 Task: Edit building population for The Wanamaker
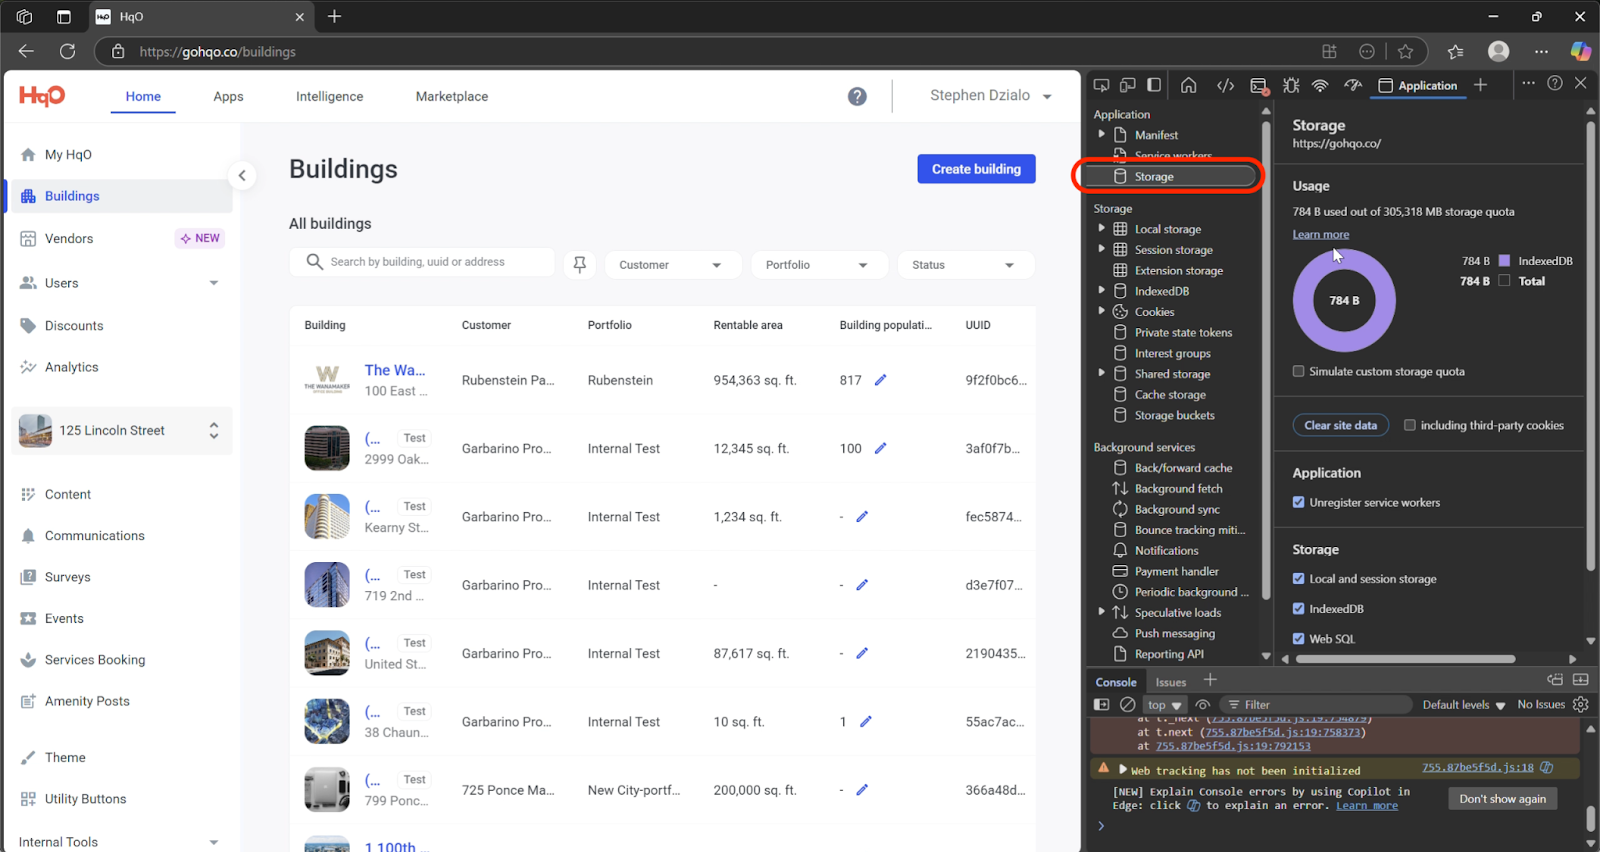tap(880, 380)
